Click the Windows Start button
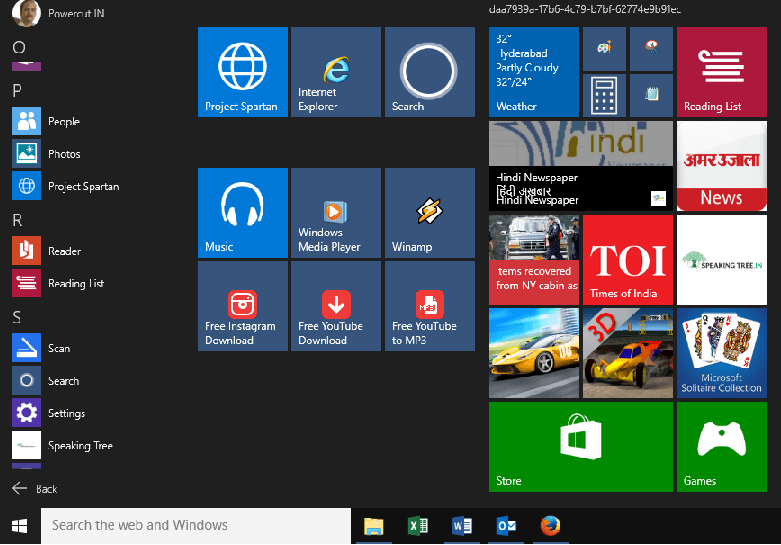The width and height of the screenshot is (781, 545). pyautogui.click(x=19, y=526)
